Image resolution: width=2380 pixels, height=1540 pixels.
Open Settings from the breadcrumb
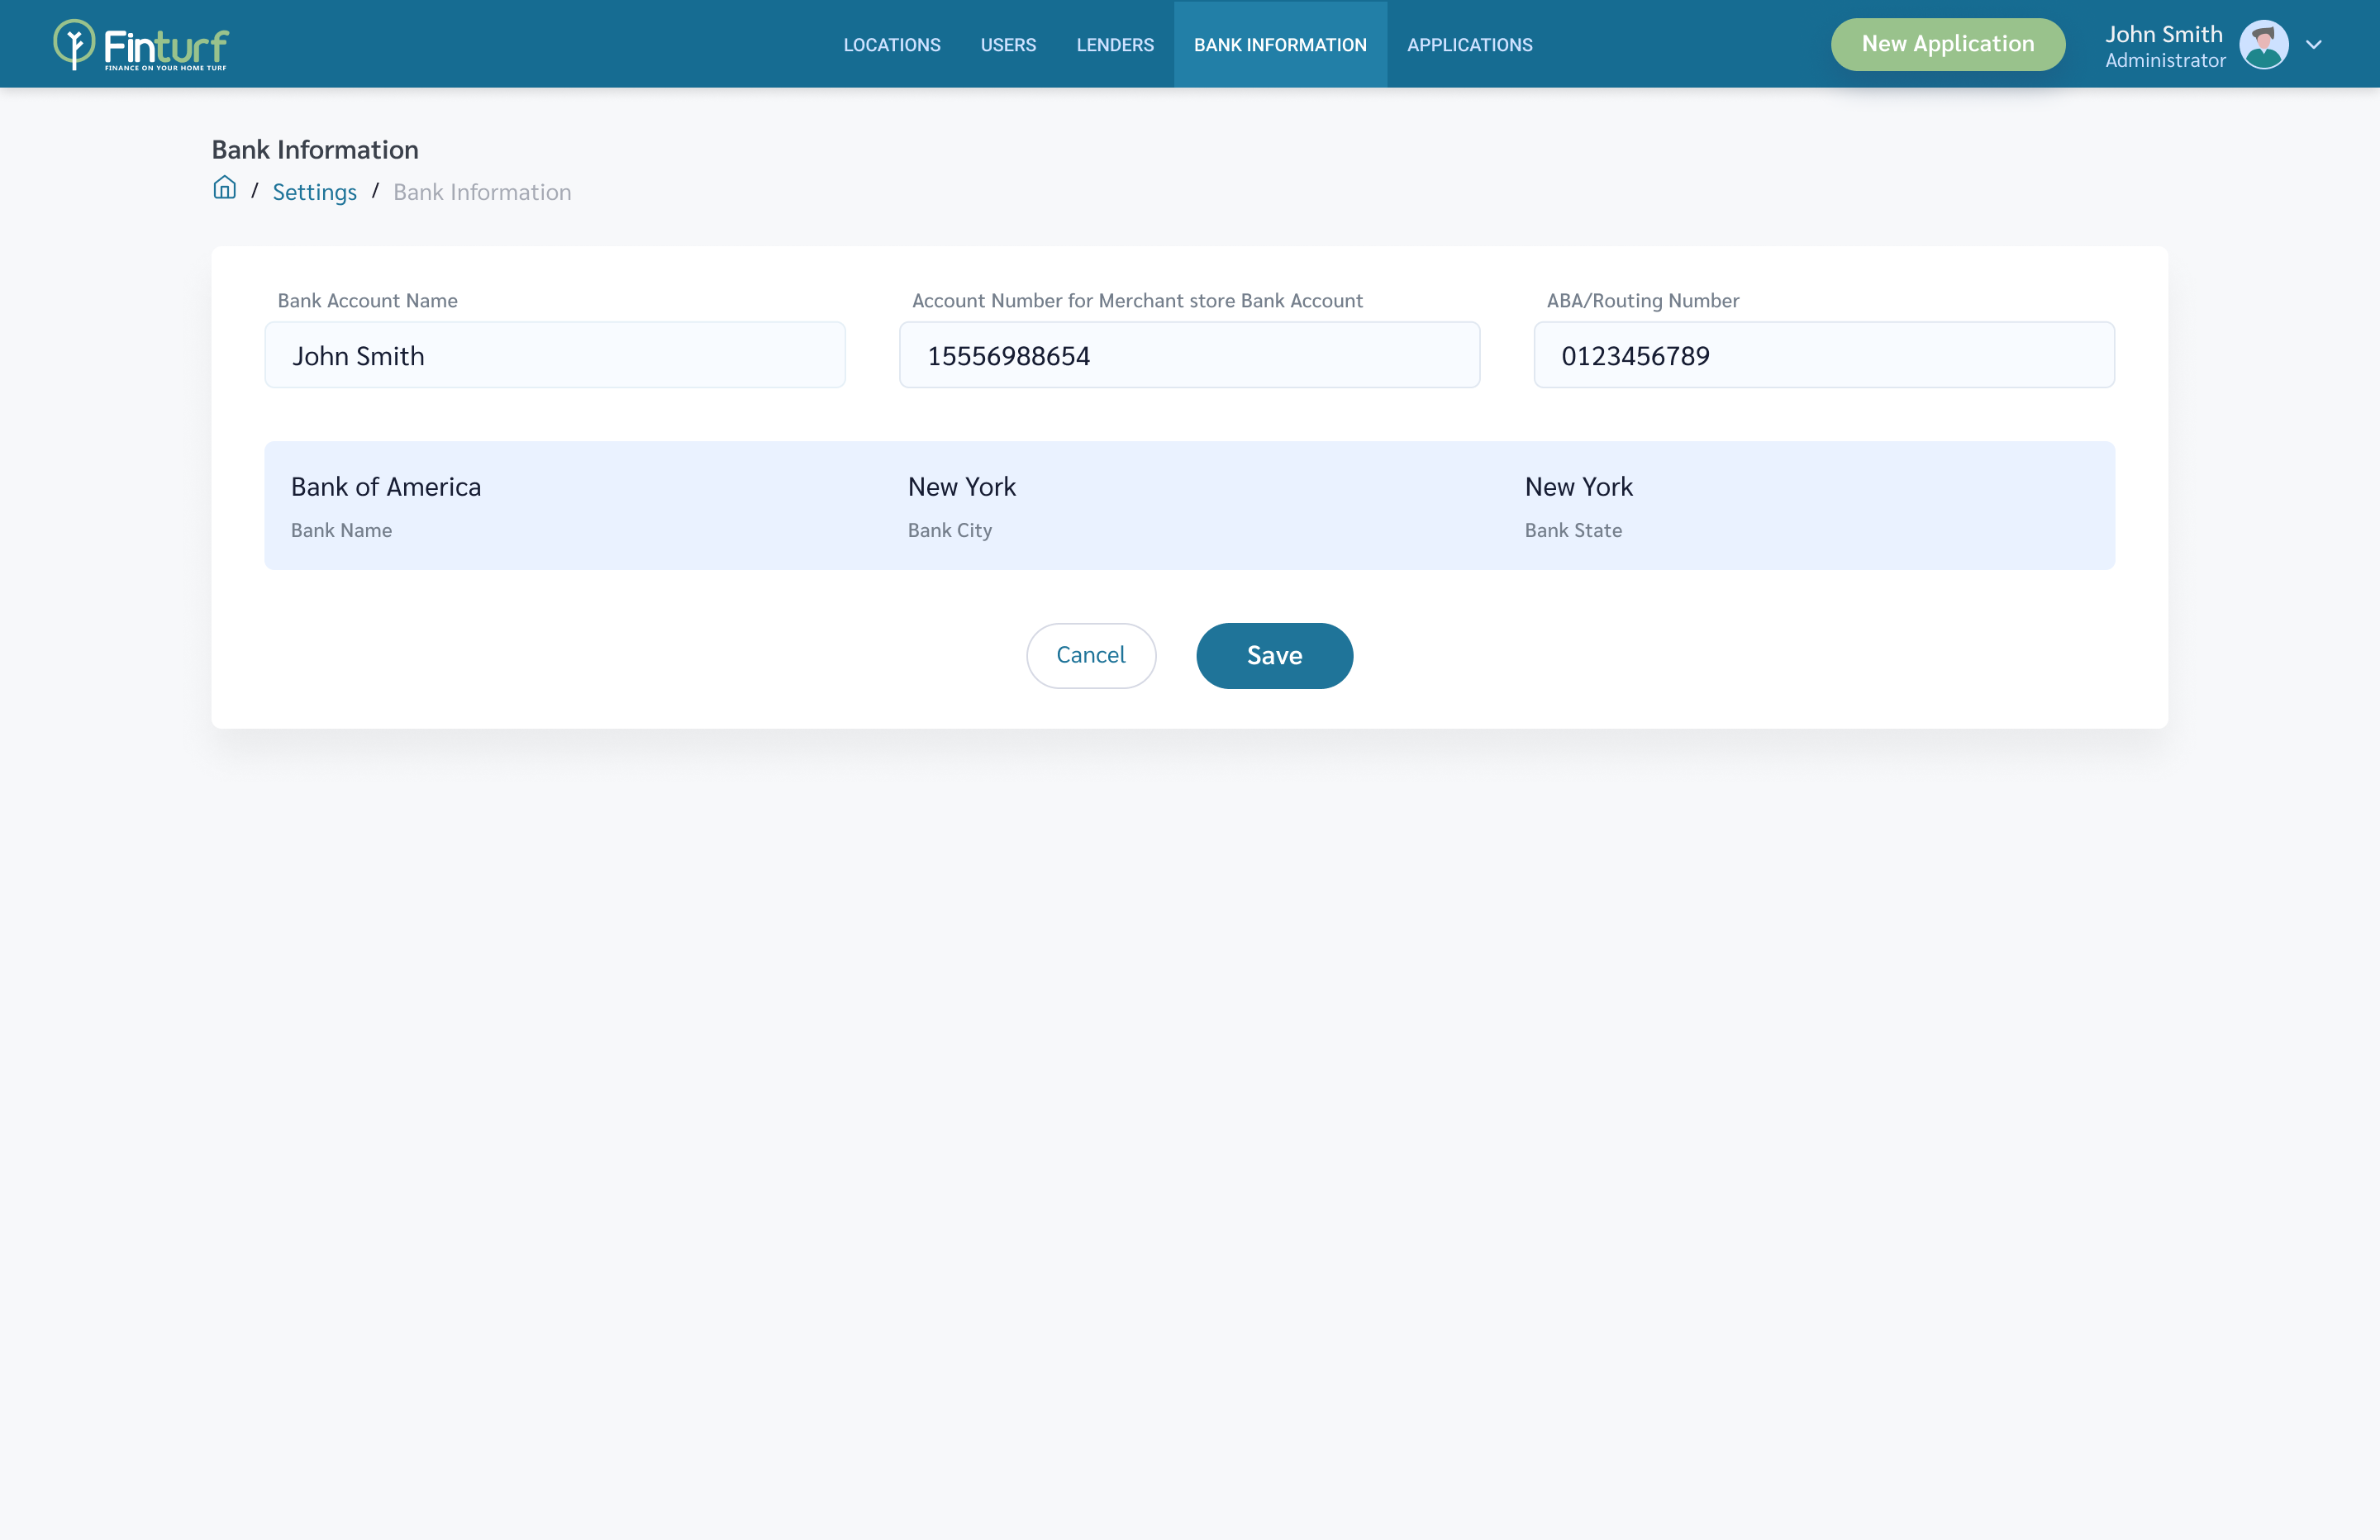[314, 191]
